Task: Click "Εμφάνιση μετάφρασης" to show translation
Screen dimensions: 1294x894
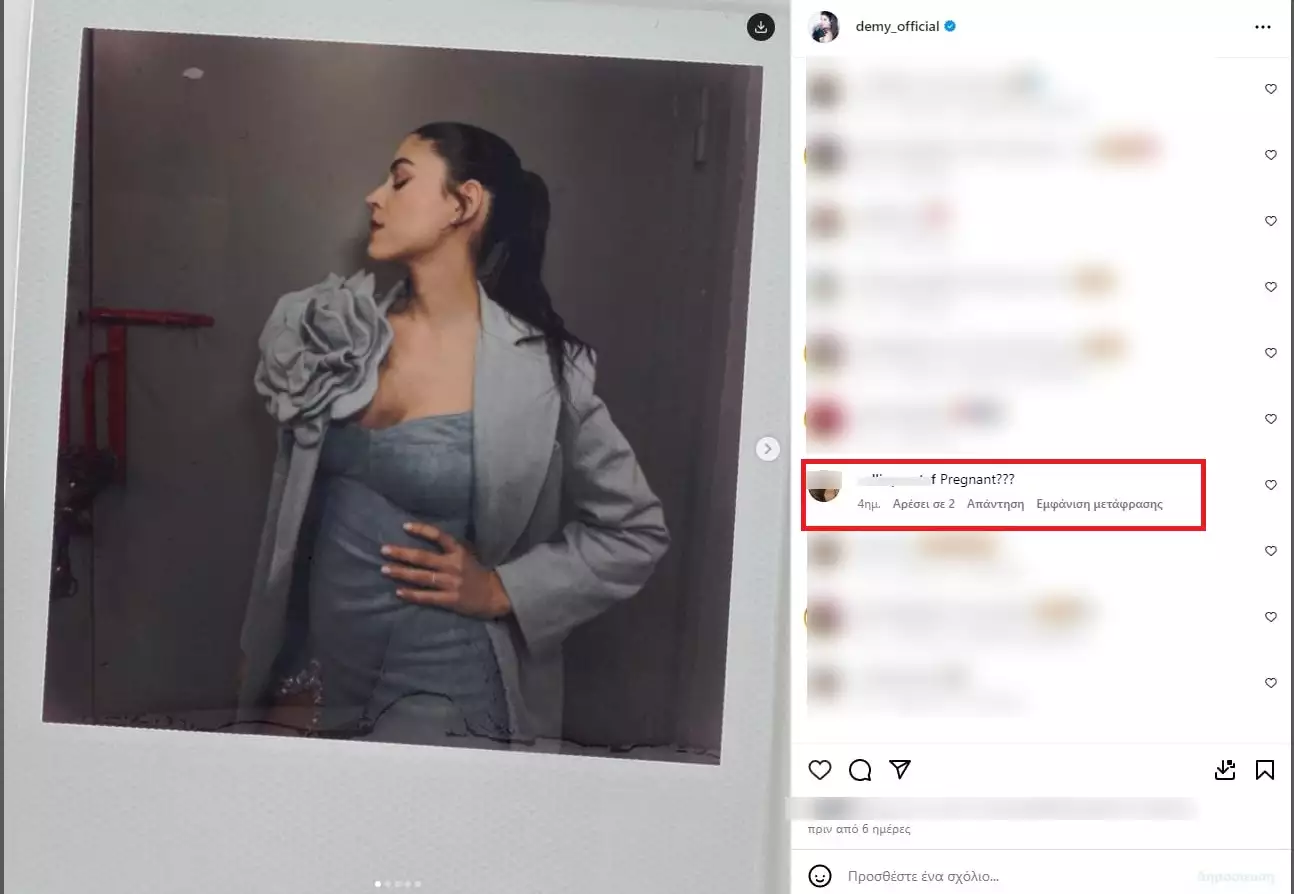Action: [1100, 504]
